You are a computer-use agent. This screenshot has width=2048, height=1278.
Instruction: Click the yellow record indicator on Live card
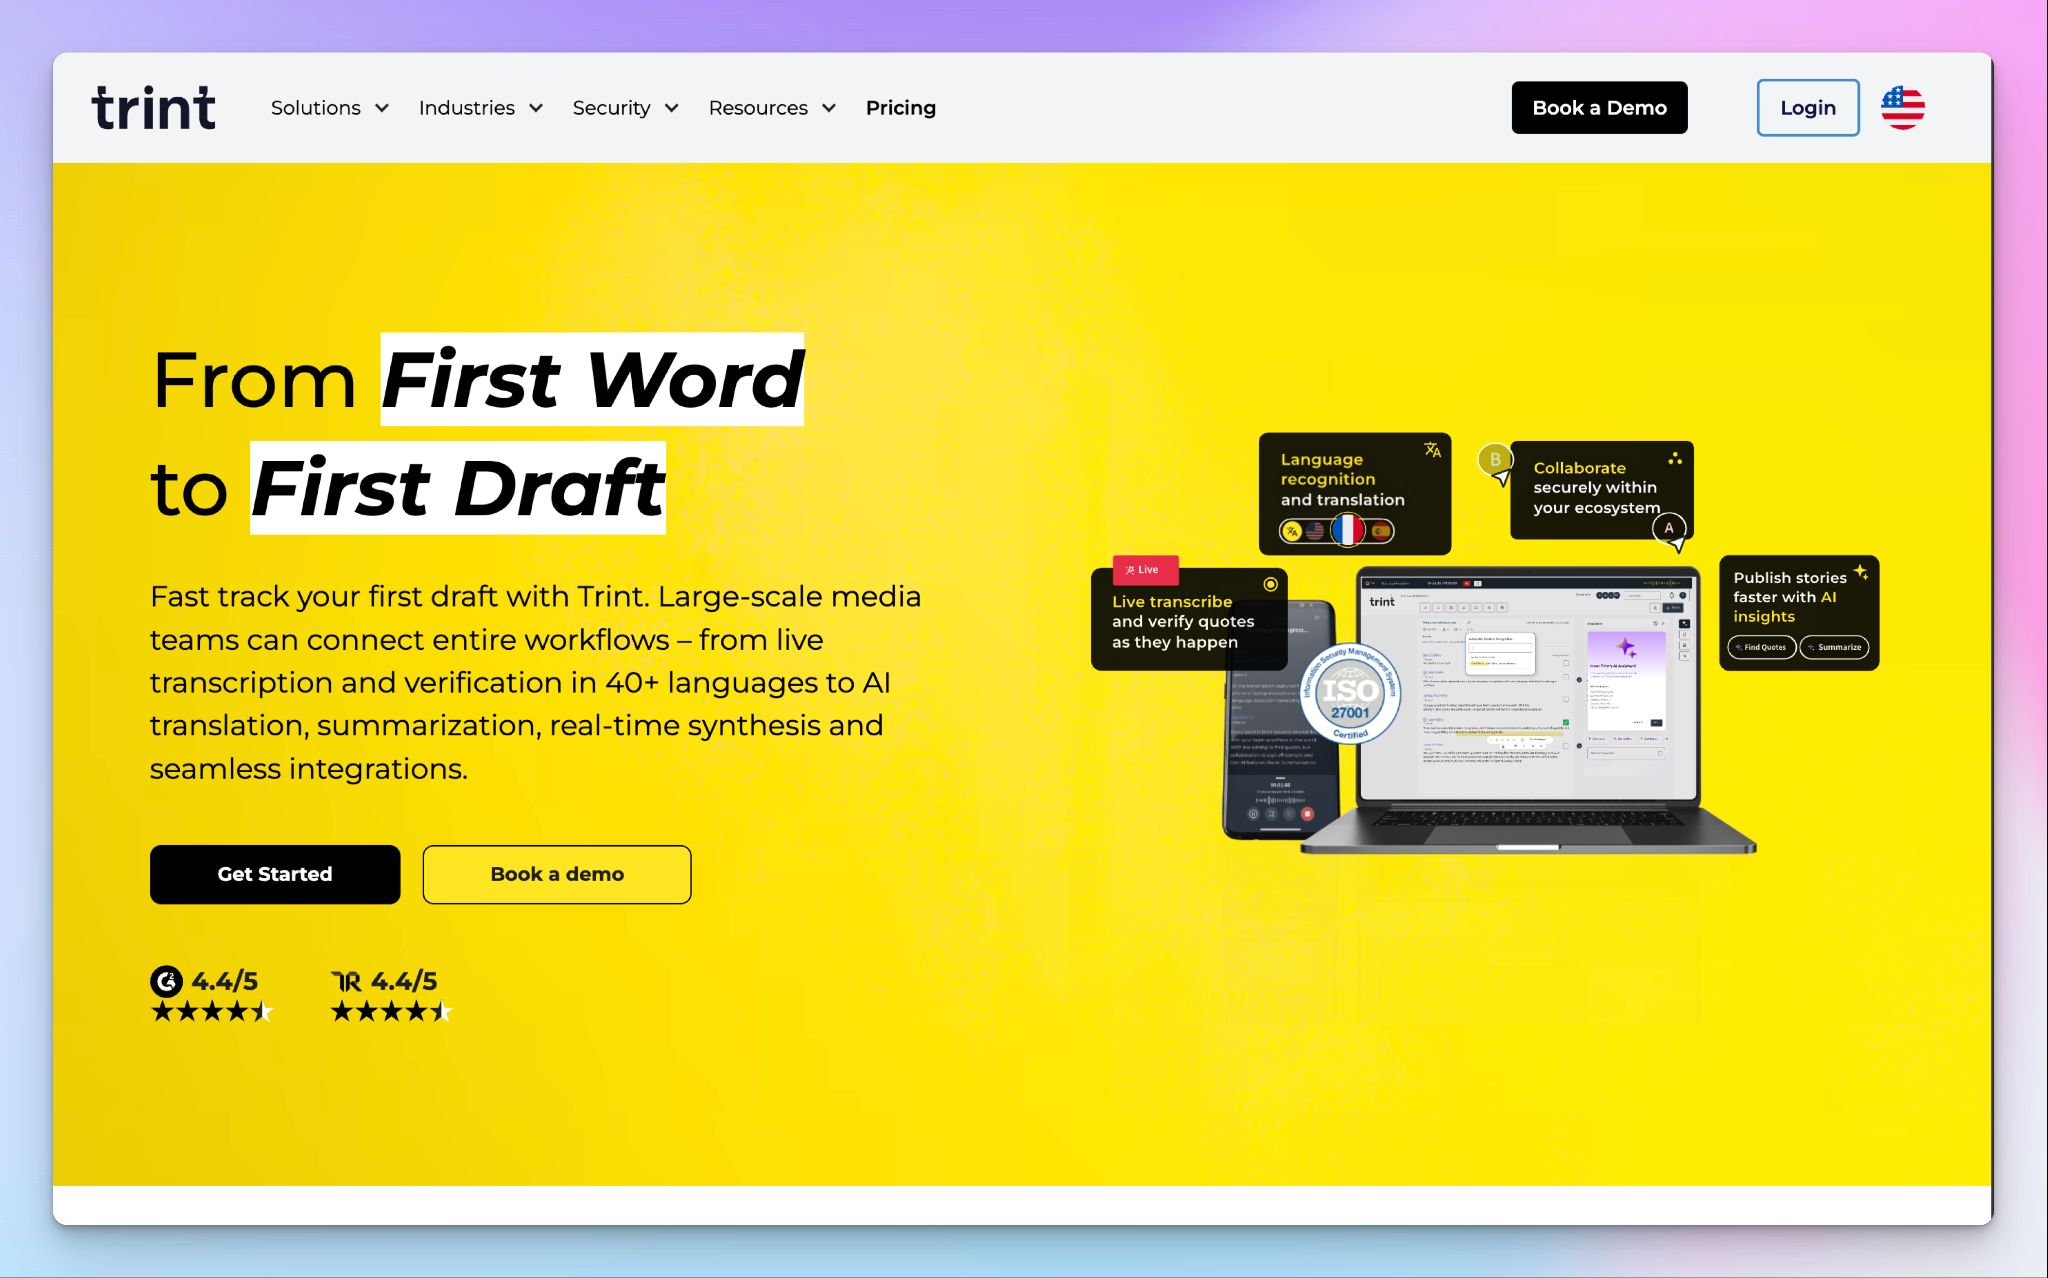point(1270,584)
